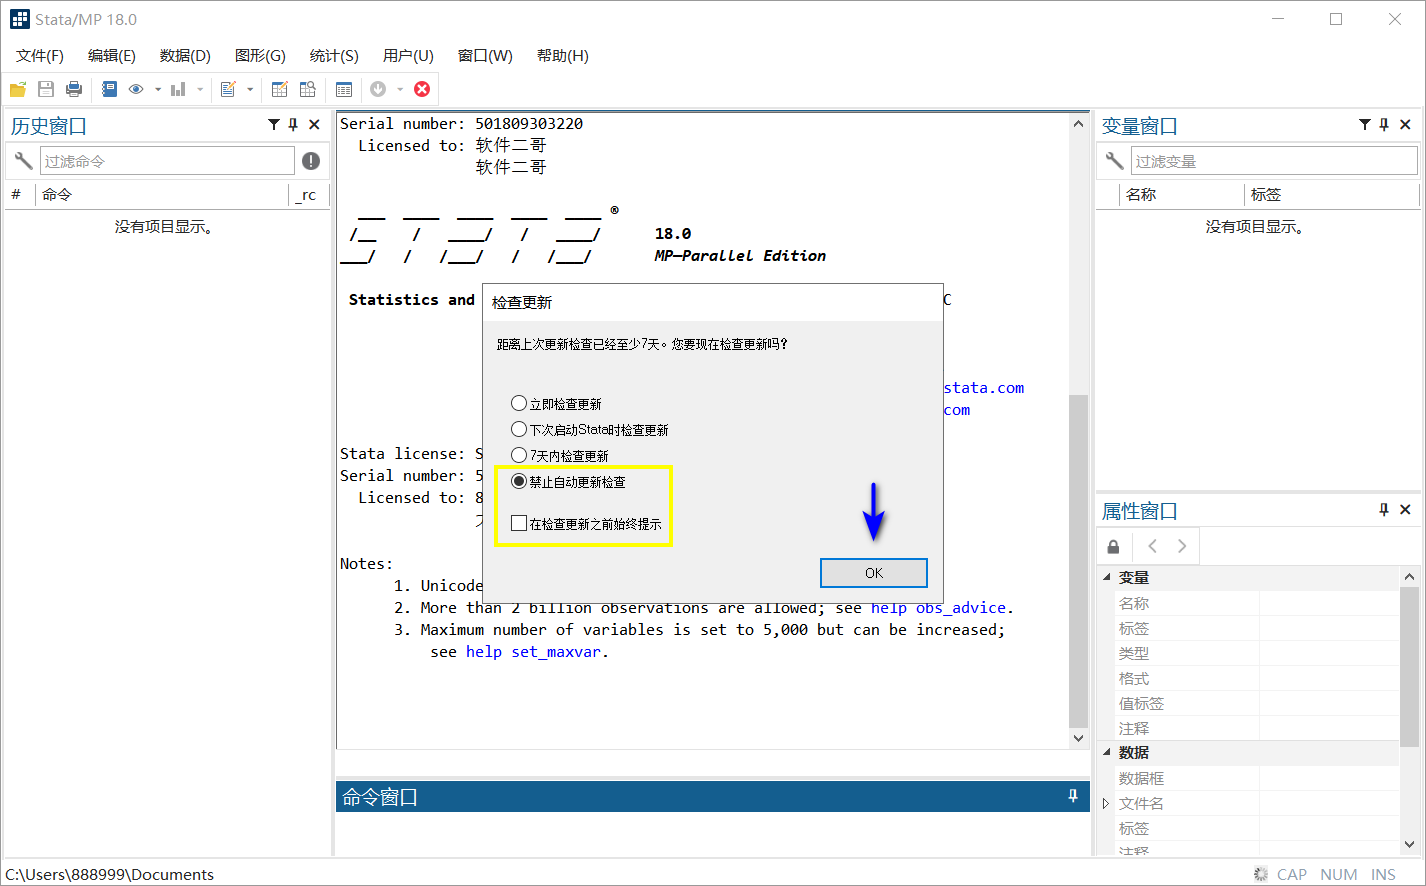
Task: Open the More icon dropdown arrow
Action: 400,89
